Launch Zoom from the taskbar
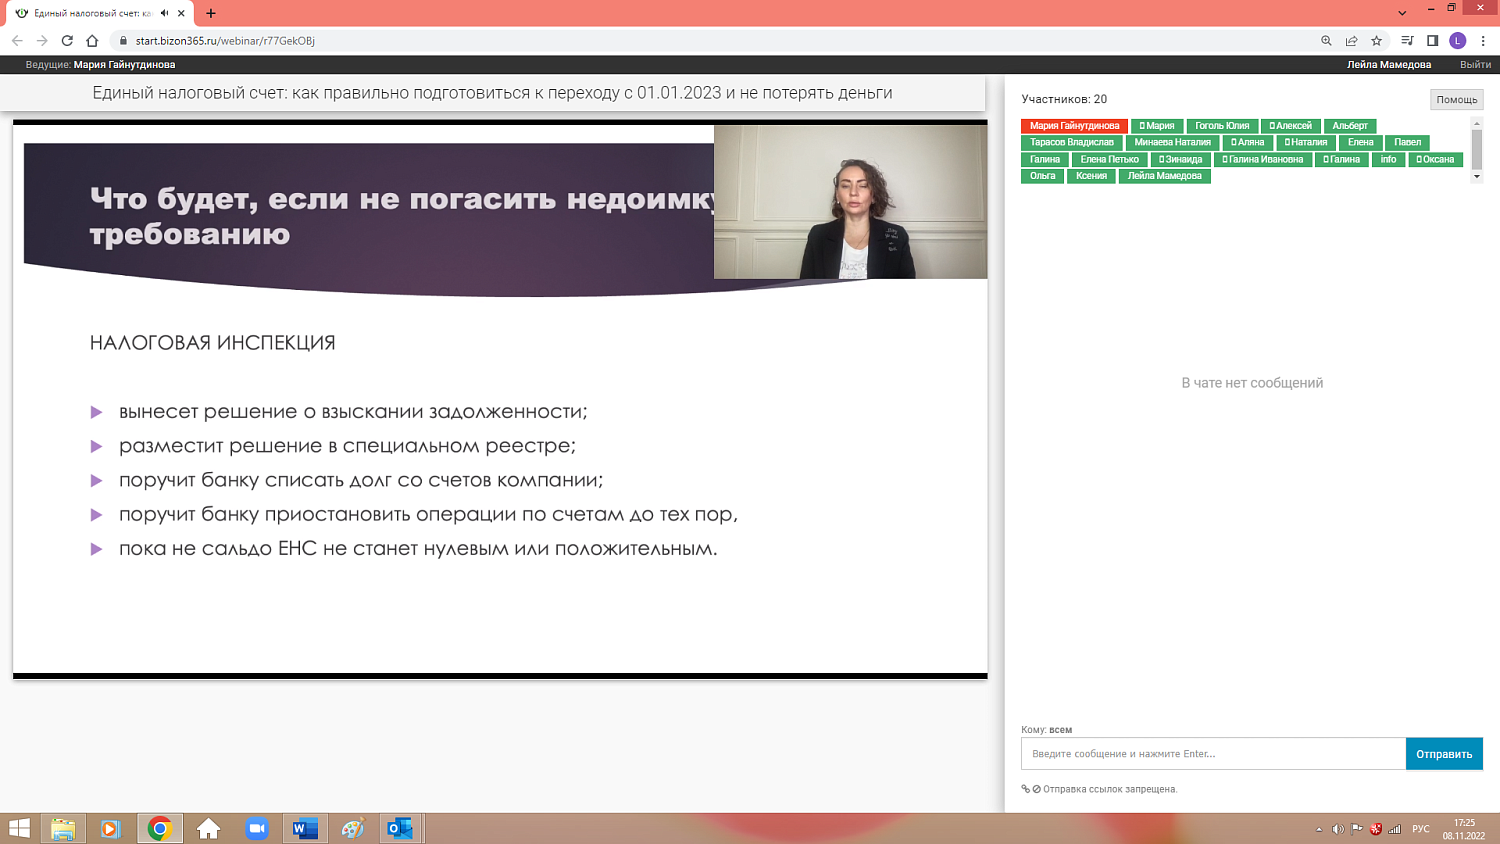 pyautogui.click(x=258, y=828)
